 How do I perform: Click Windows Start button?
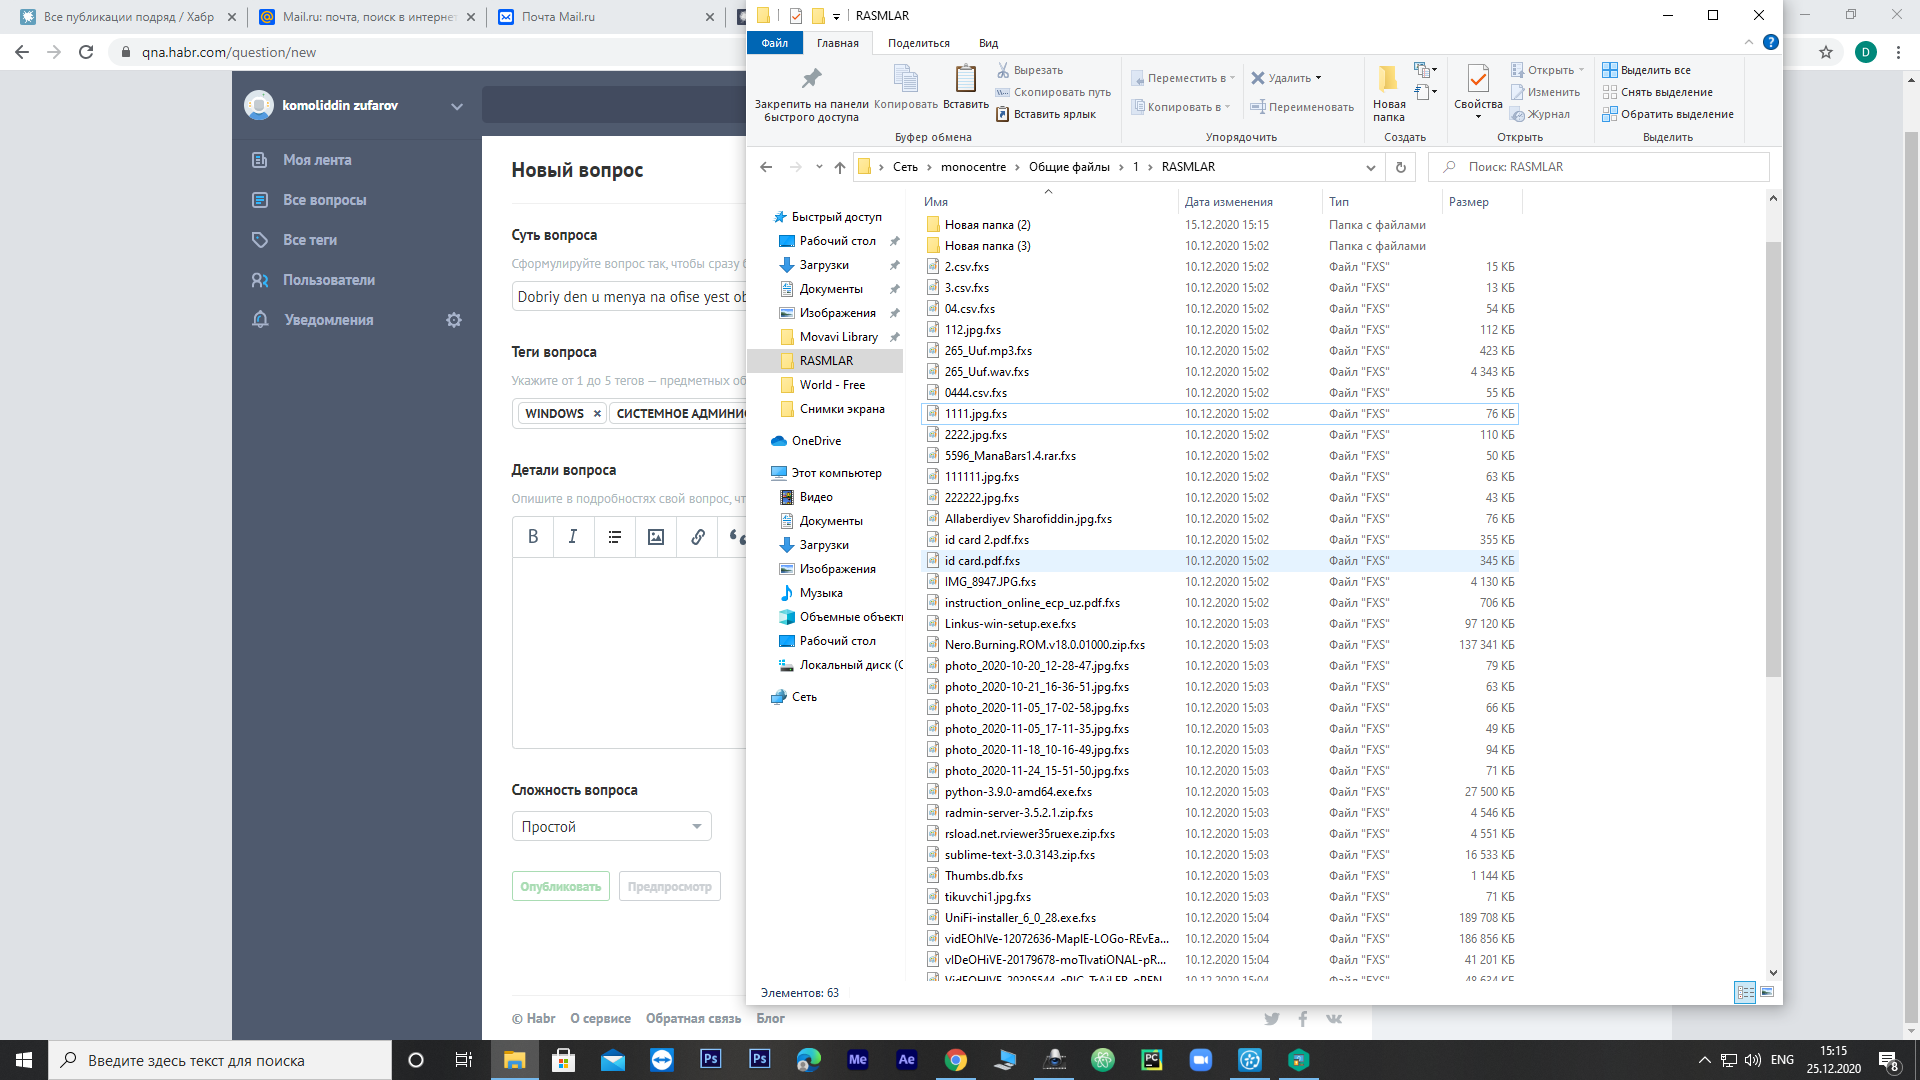[x=24, y=1060]
